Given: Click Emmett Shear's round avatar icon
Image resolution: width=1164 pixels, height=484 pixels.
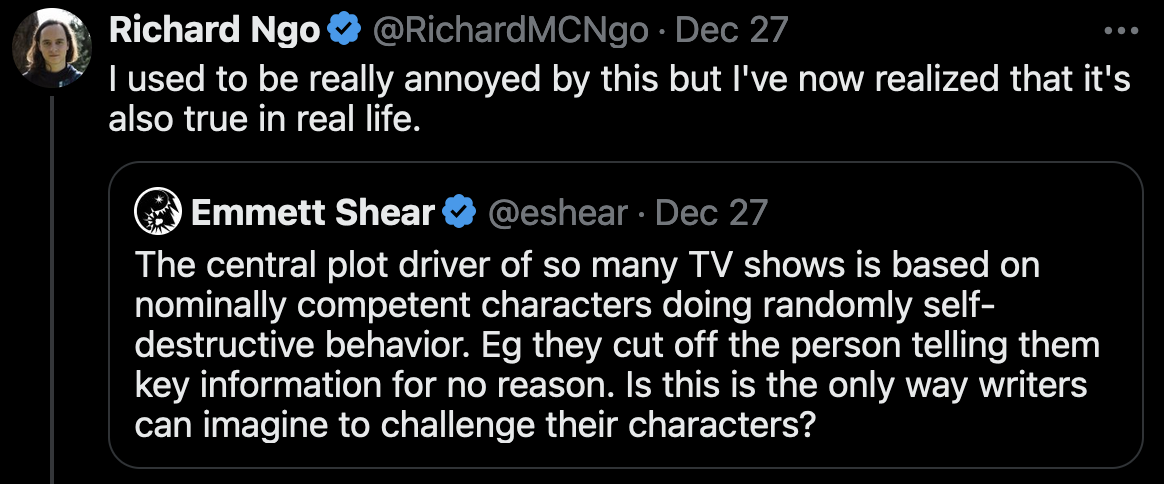Looking at the screenshot, I should [157, 212].
